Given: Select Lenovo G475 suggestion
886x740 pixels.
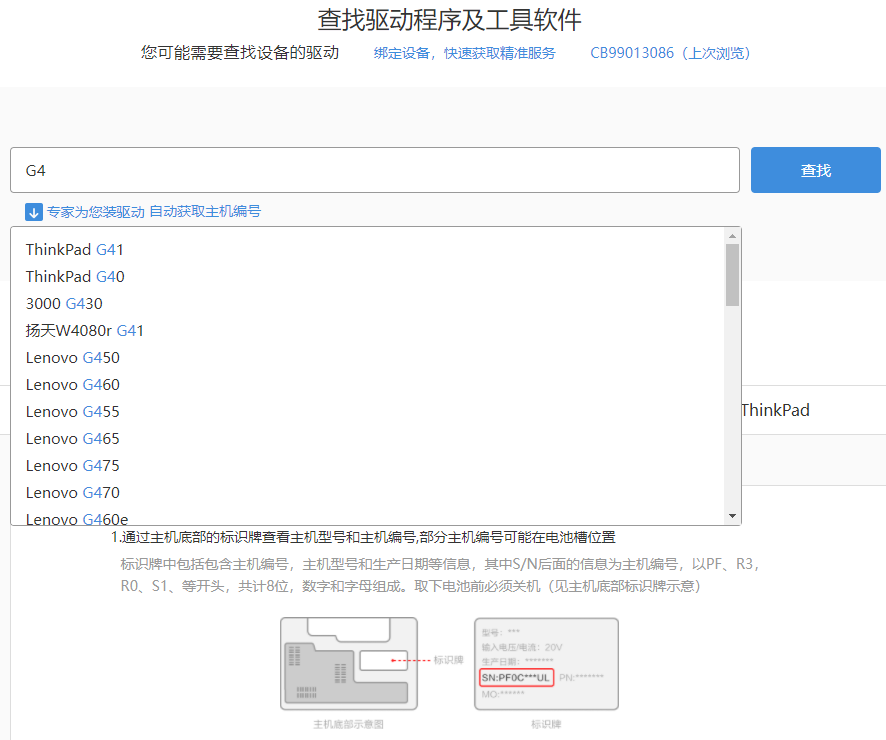Looking at the screenshot, I should tap(73, 467).
